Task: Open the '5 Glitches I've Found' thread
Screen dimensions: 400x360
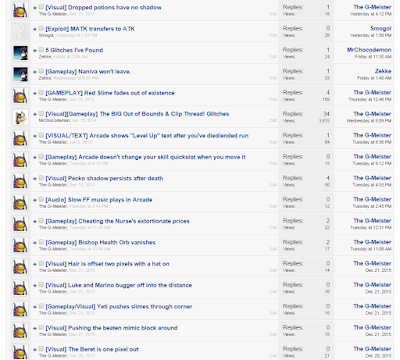Action: pos(74,50)
